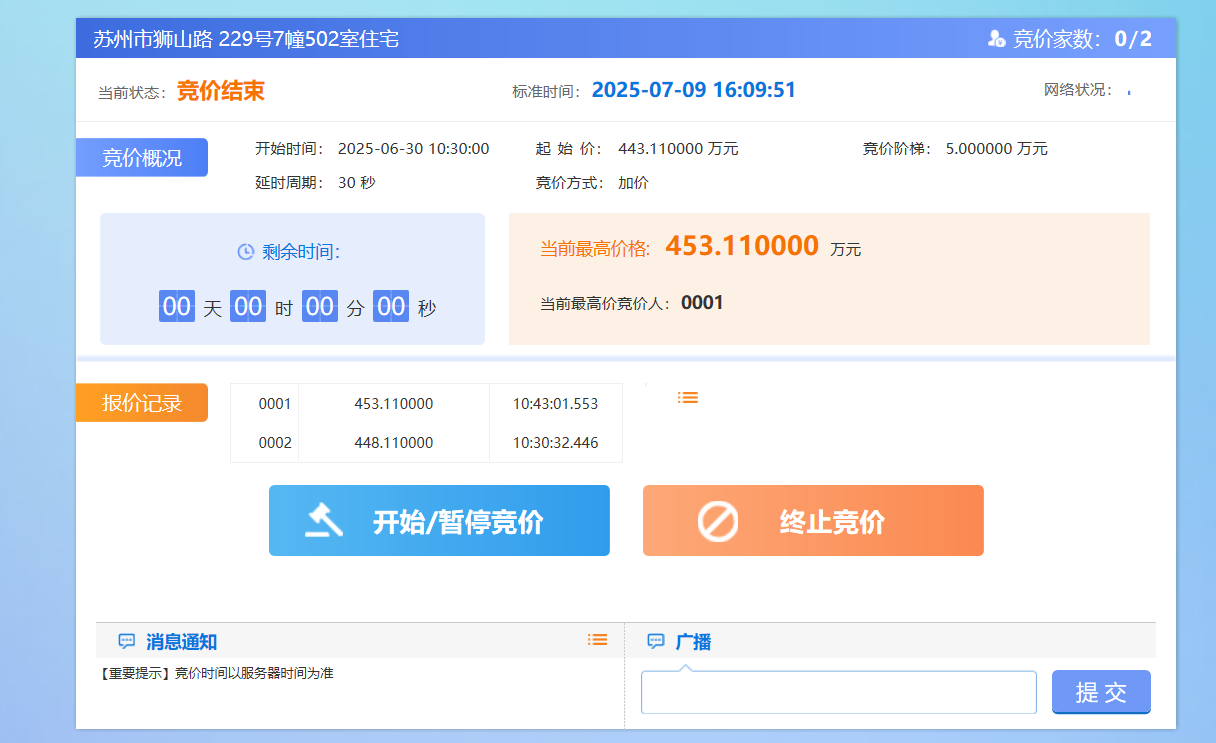Click the bidder count user icon
Viewport: 1216px width, 743px height.
pyautogui.click(x=996, y=39)
